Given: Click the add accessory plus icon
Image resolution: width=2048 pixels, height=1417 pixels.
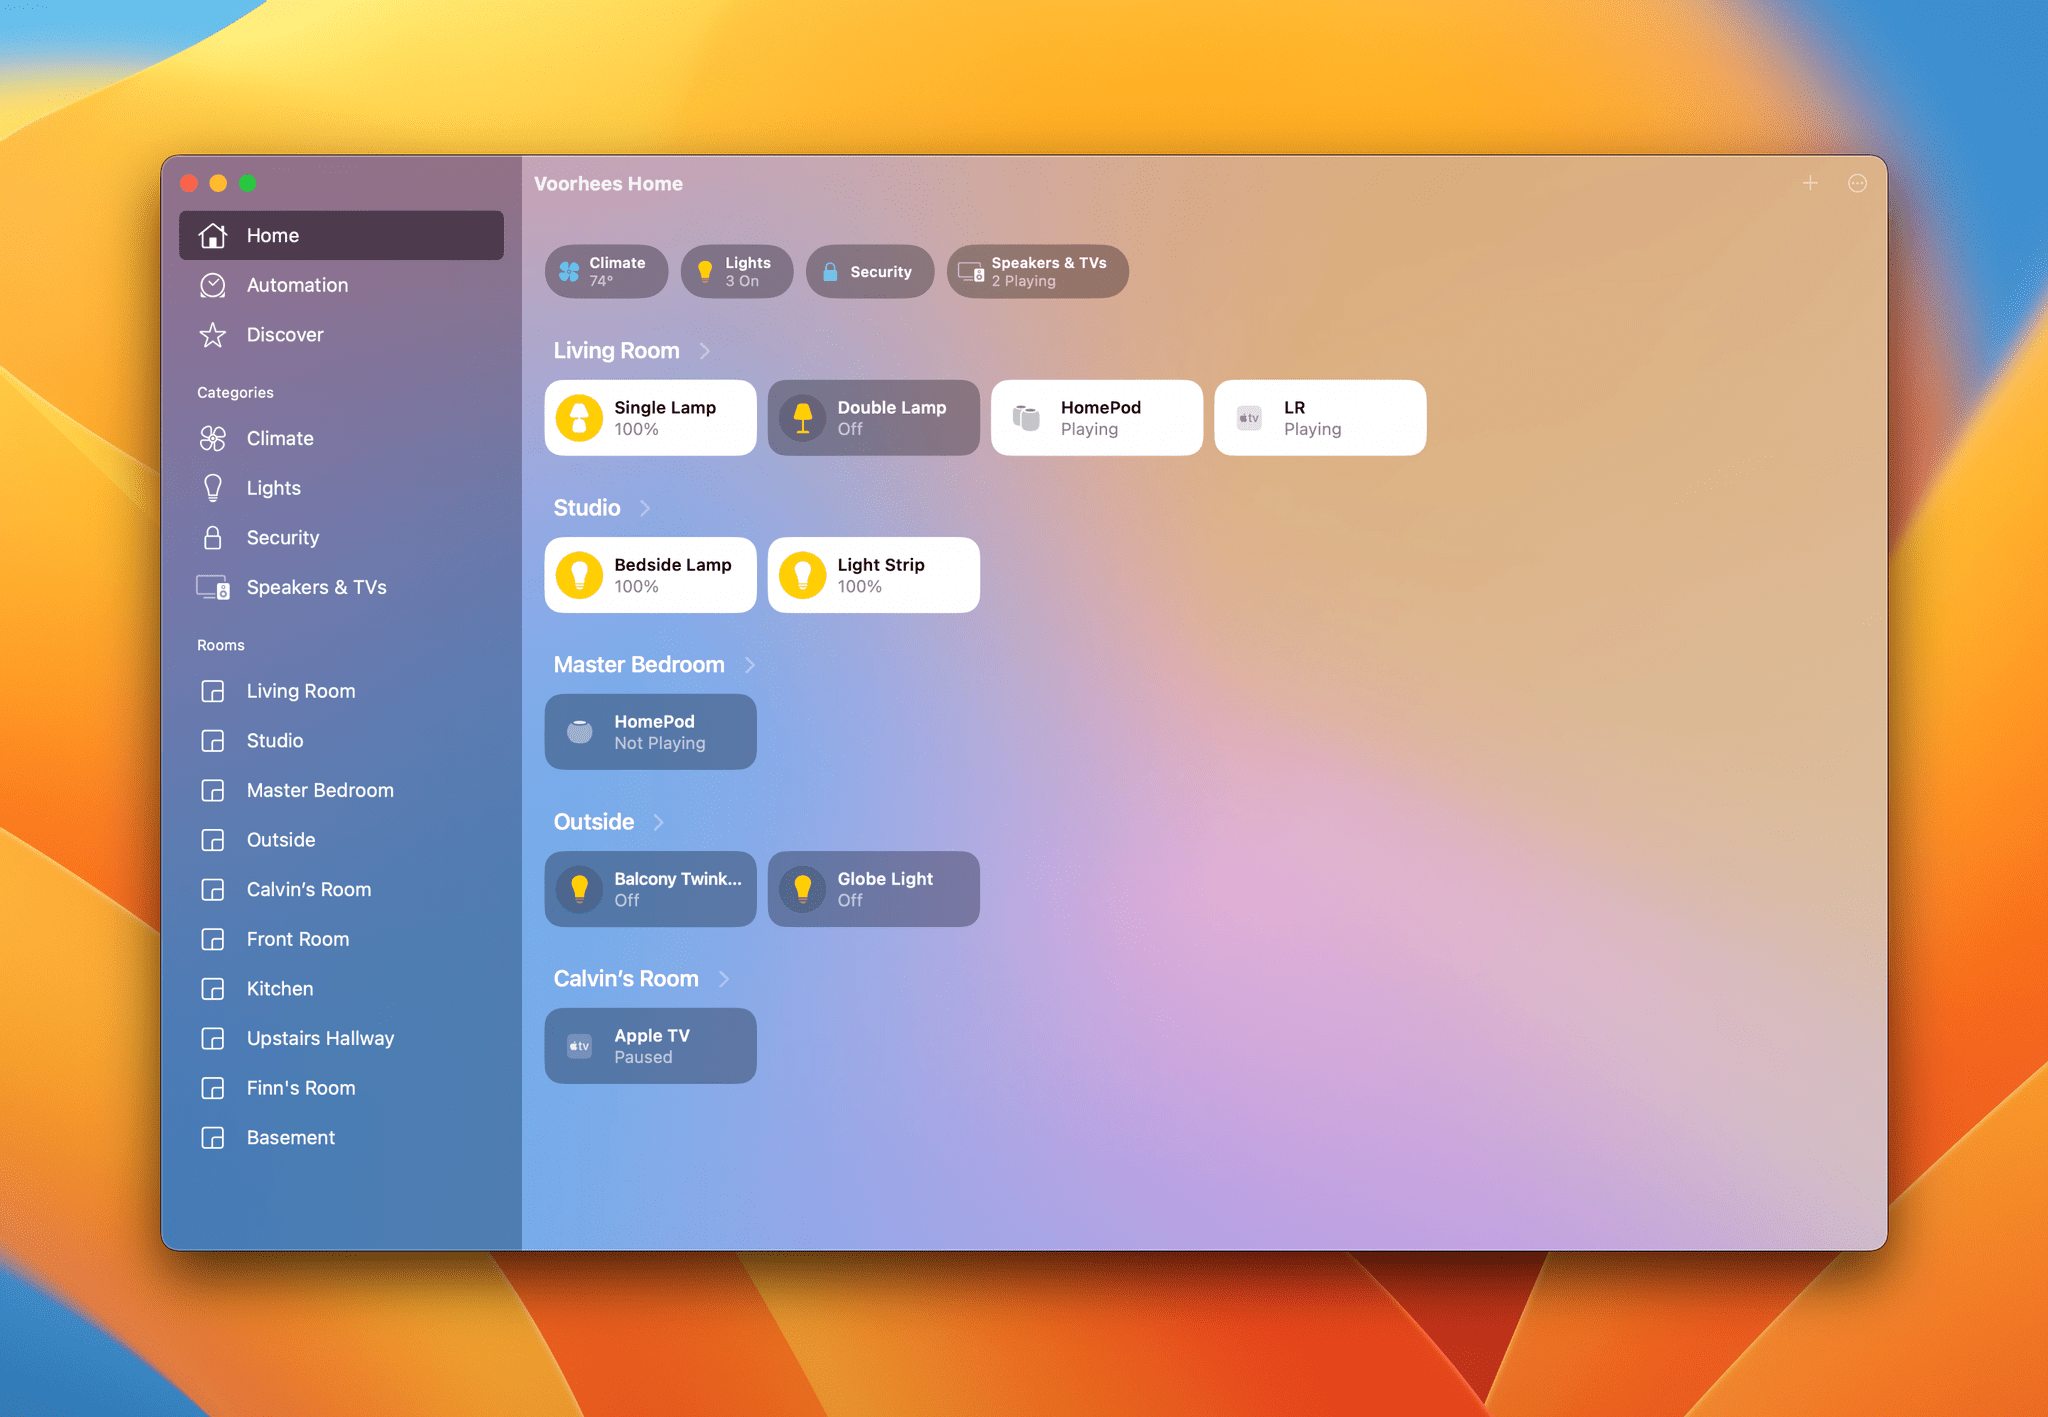Looking at the screenshot, I should pyautogui.click(x=1810, y=182).
